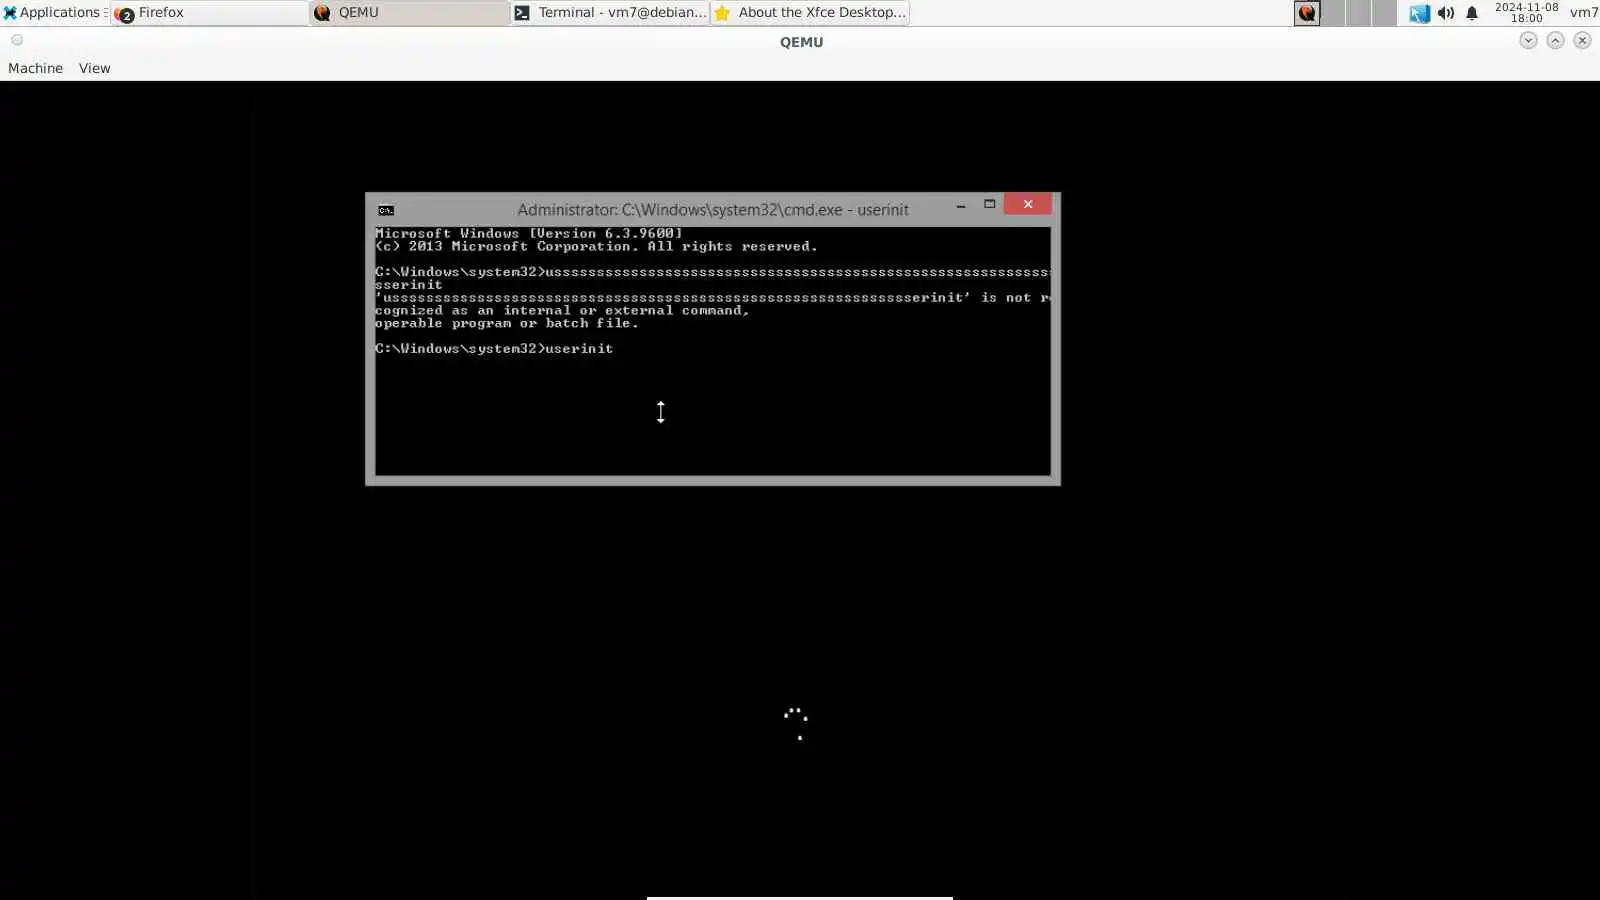
Task: Maximize the QEMU window
Action: click(1555, 40)
